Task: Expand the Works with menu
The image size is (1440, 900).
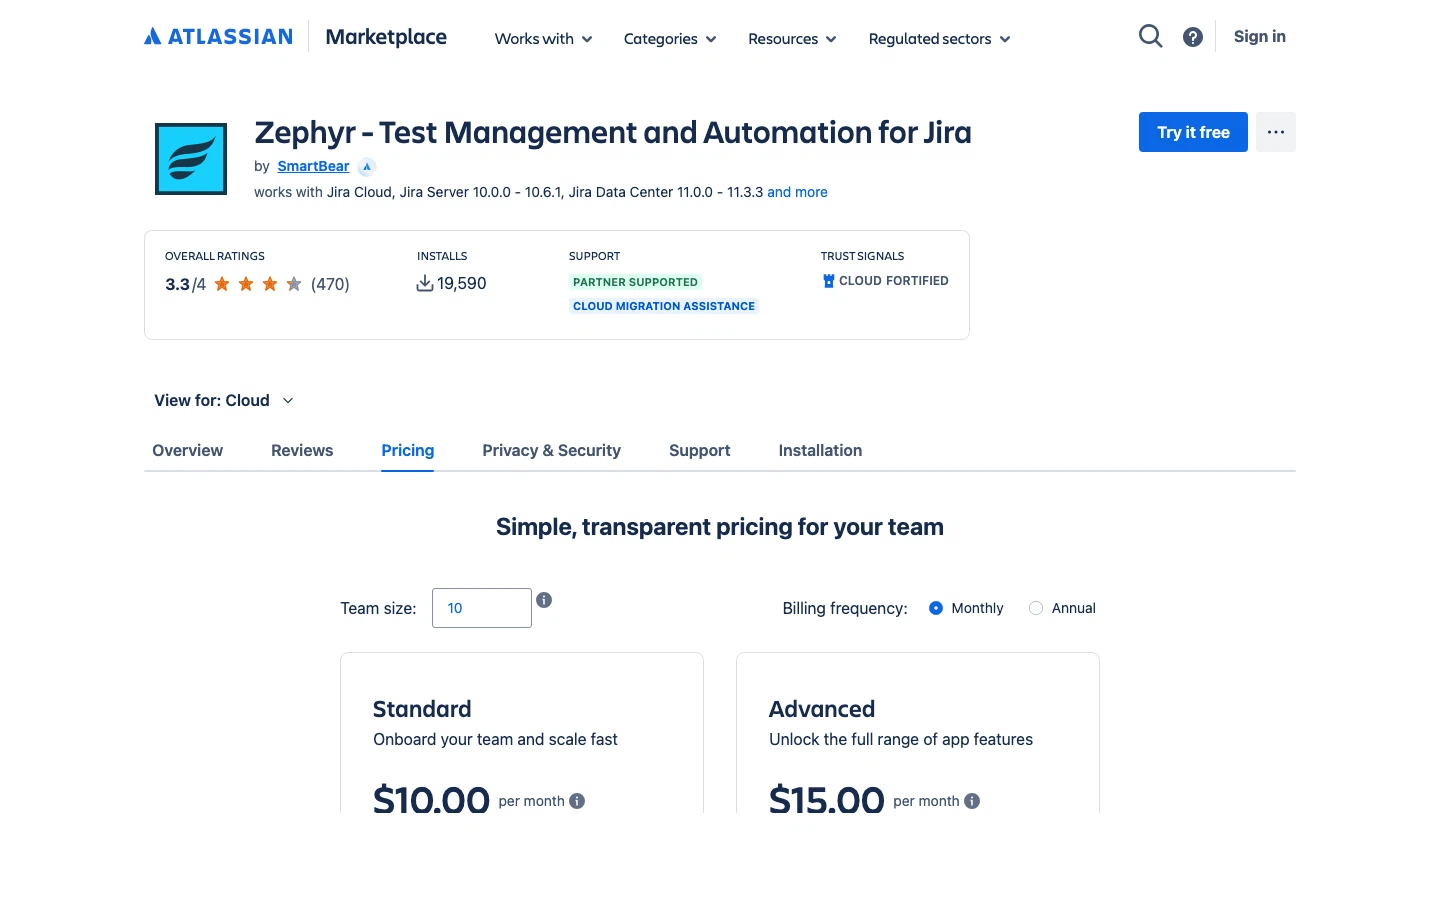Action: click(x=543, y=39)
